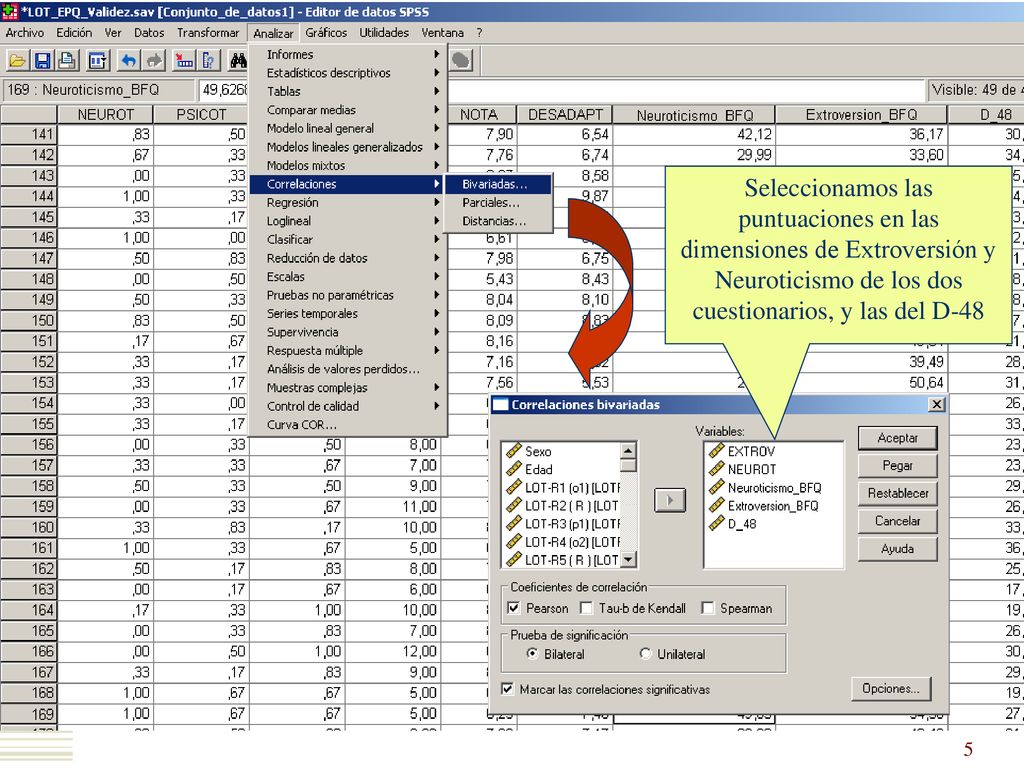1024x768 pixels.
Task: Open the Opciones... button
Action: (891, 688)
